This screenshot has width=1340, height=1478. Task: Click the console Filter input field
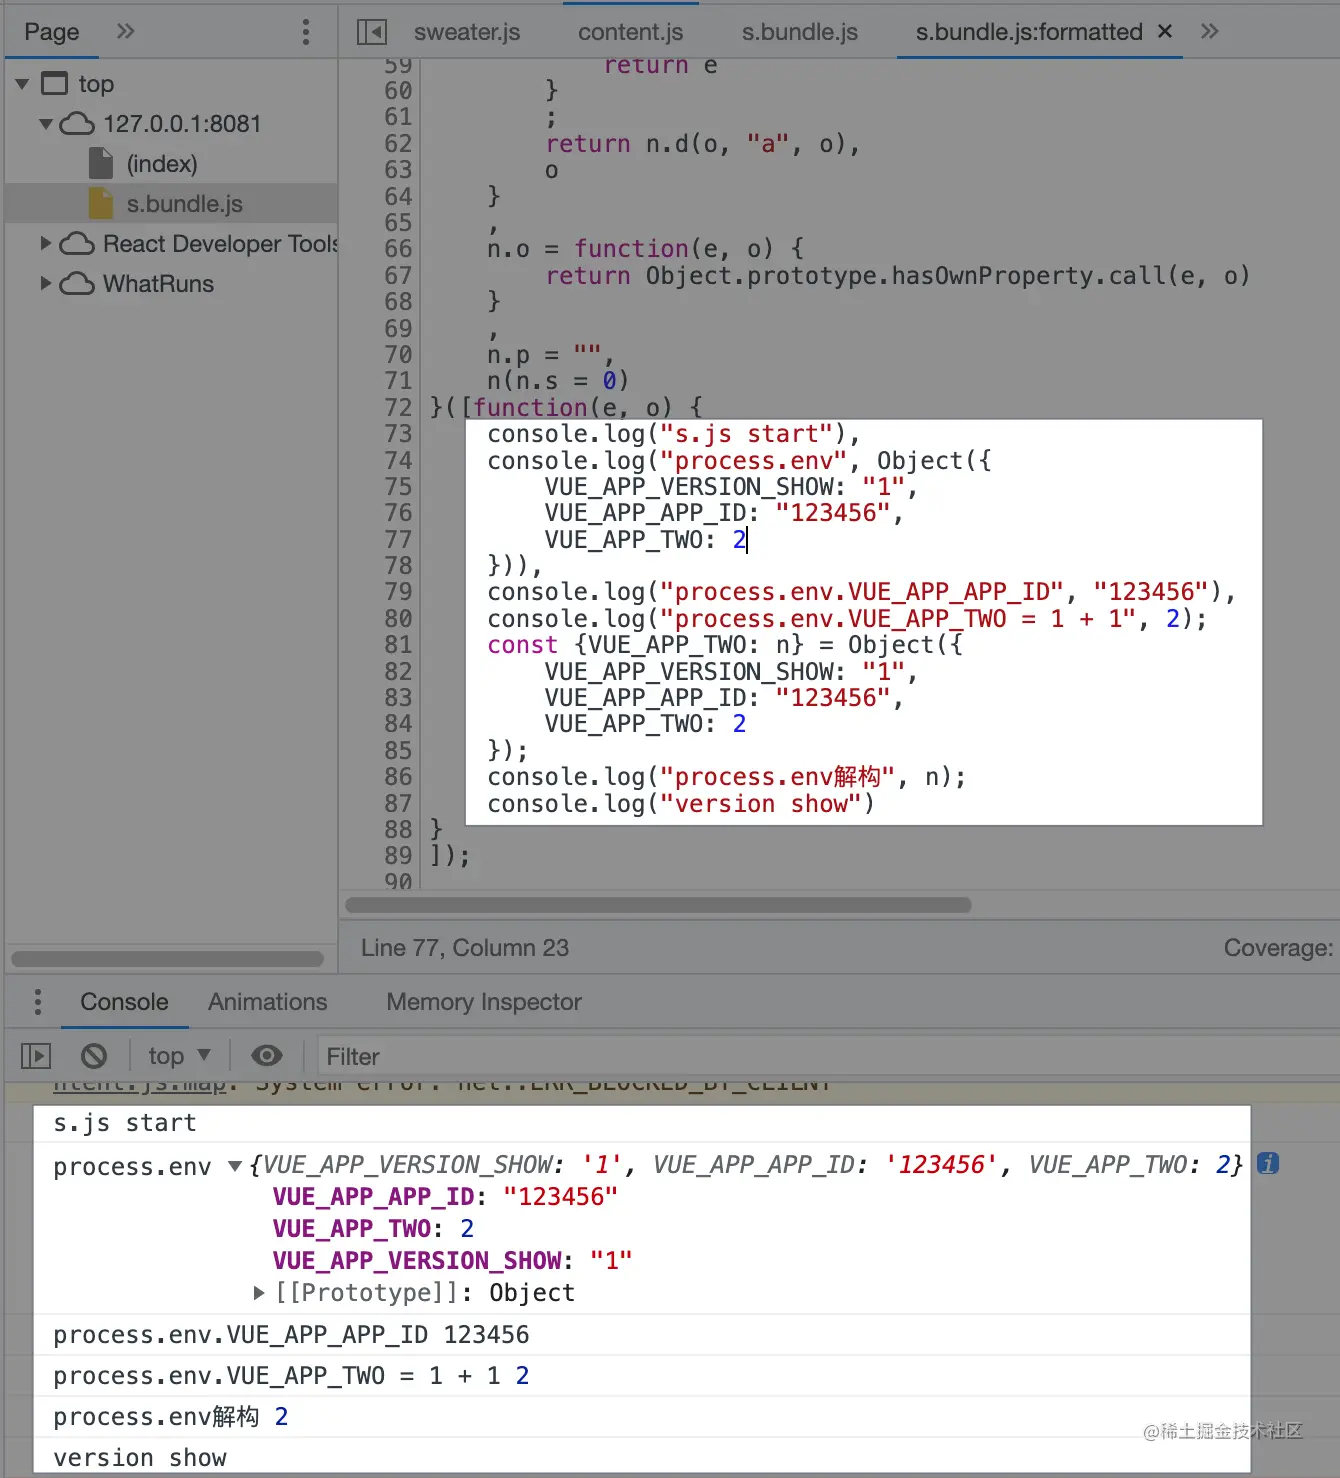(828, 1056)
